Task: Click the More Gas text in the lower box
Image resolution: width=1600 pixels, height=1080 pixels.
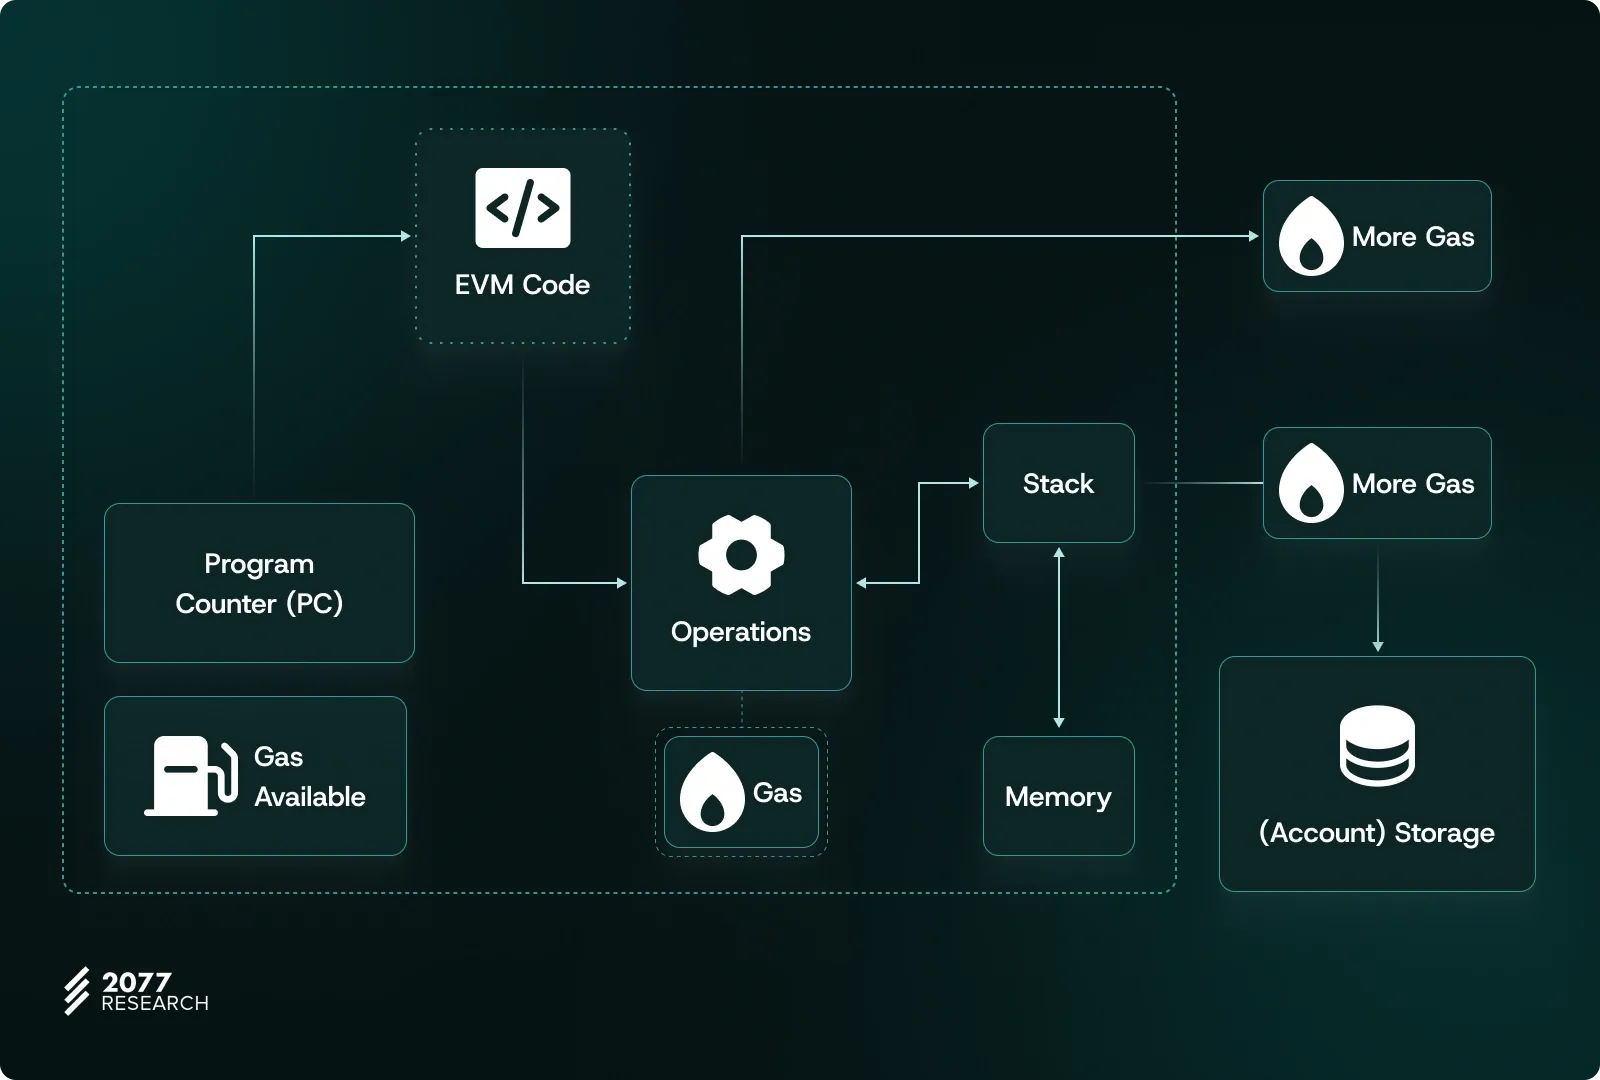Action: pyautogui.click(x=1412, y=484)
